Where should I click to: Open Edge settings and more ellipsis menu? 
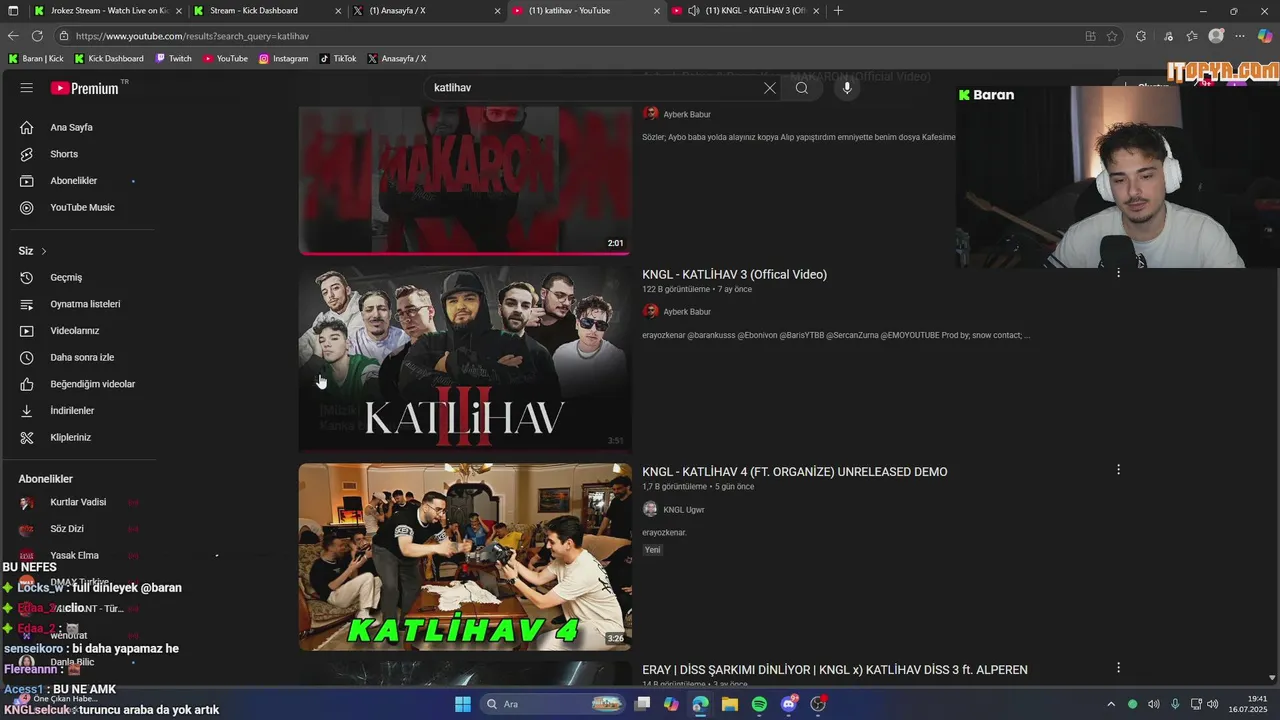tap(1240, 36)
